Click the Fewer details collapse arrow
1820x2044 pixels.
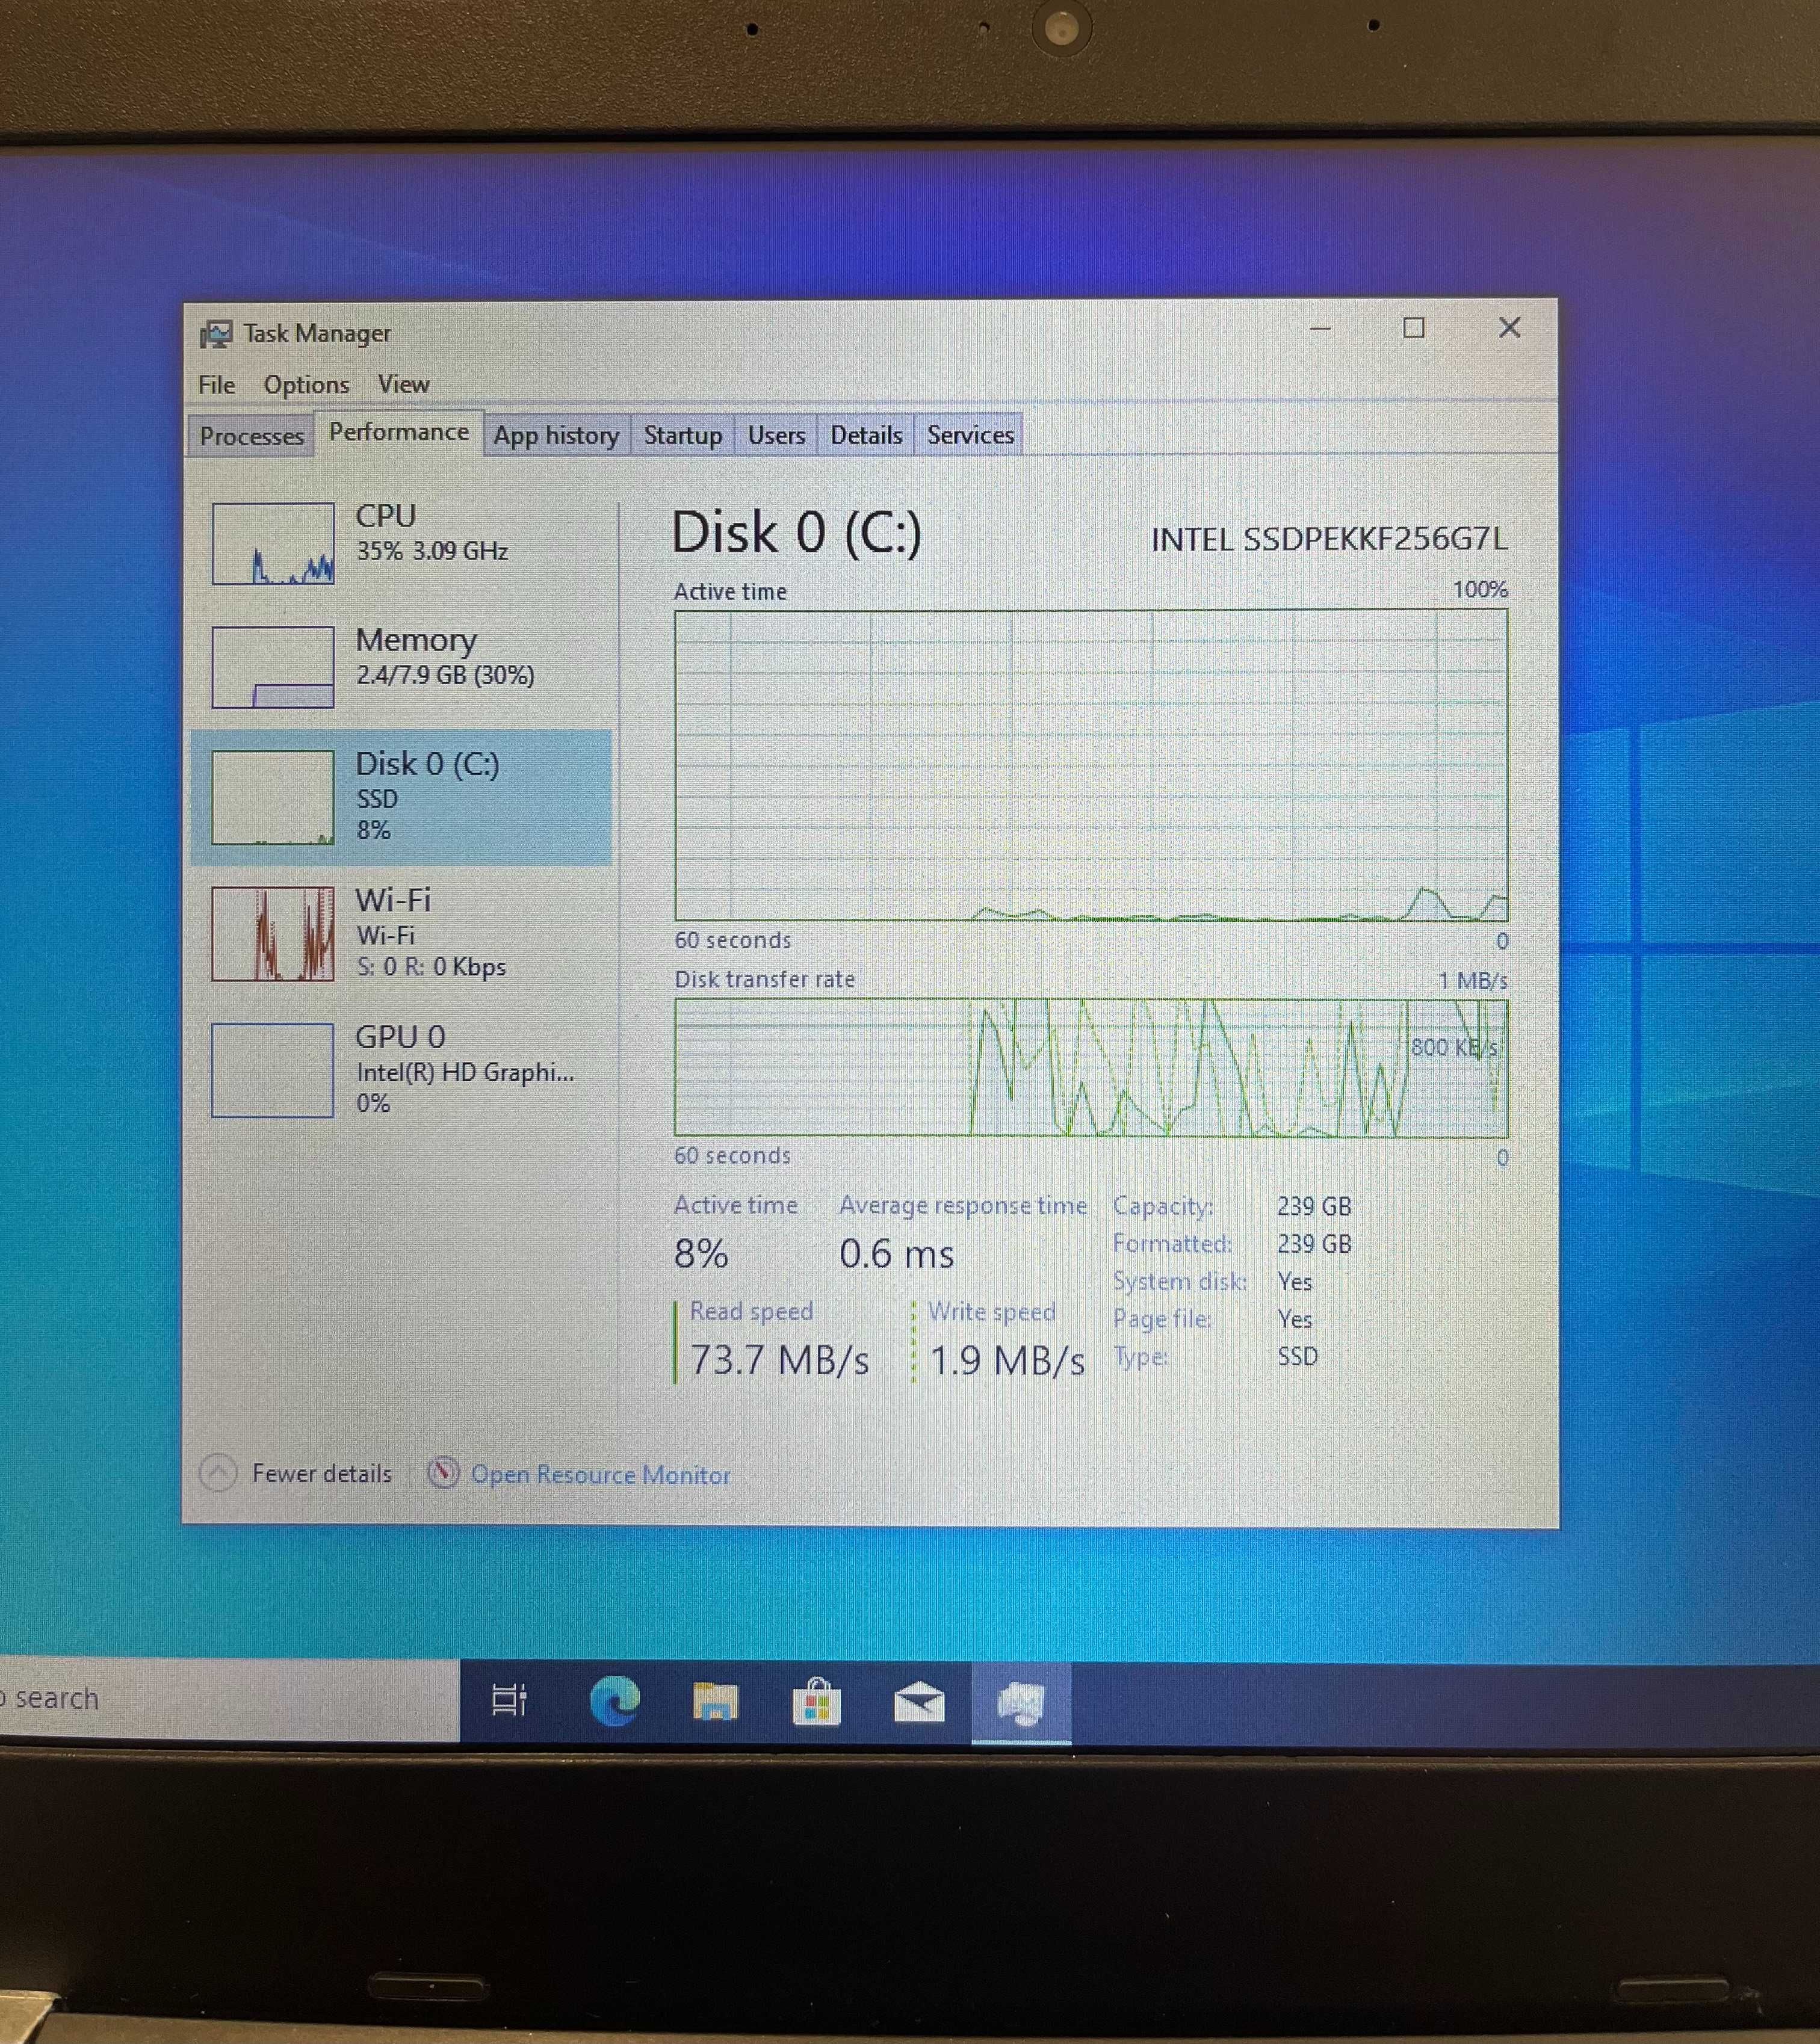(218, 1473)
